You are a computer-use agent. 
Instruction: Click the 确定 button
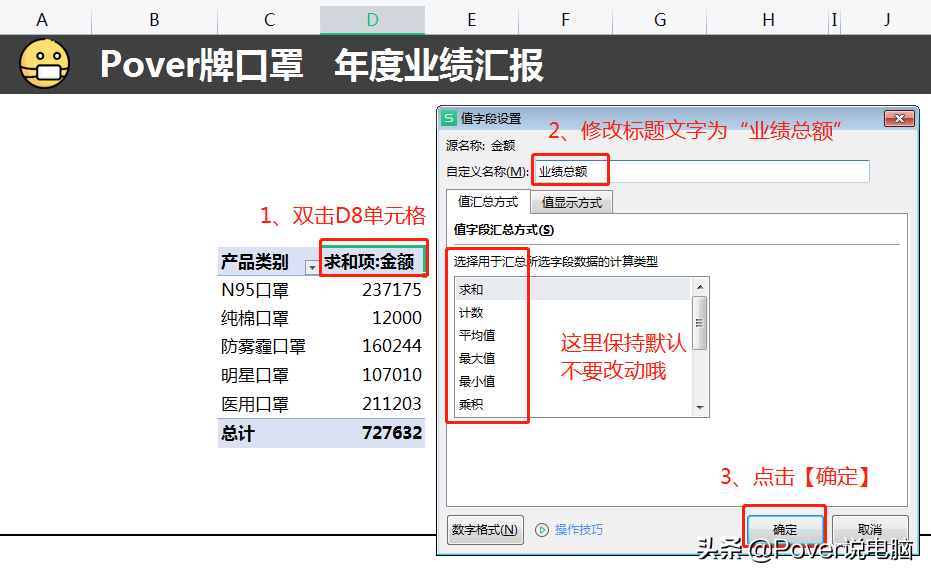click(x=784, y=529)
